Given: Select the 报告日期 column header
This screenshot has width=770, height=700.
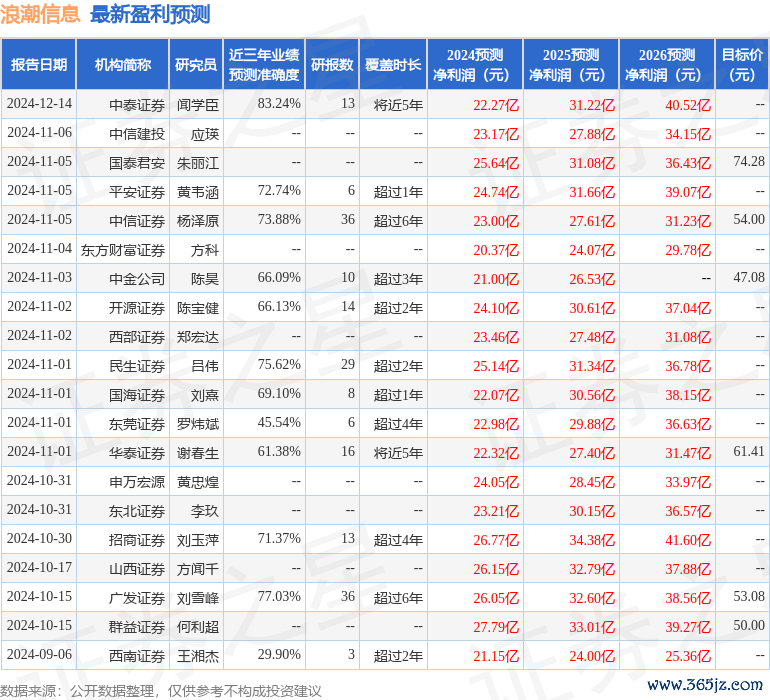Looking at the screenshot, I should click(x=39, y=64).
